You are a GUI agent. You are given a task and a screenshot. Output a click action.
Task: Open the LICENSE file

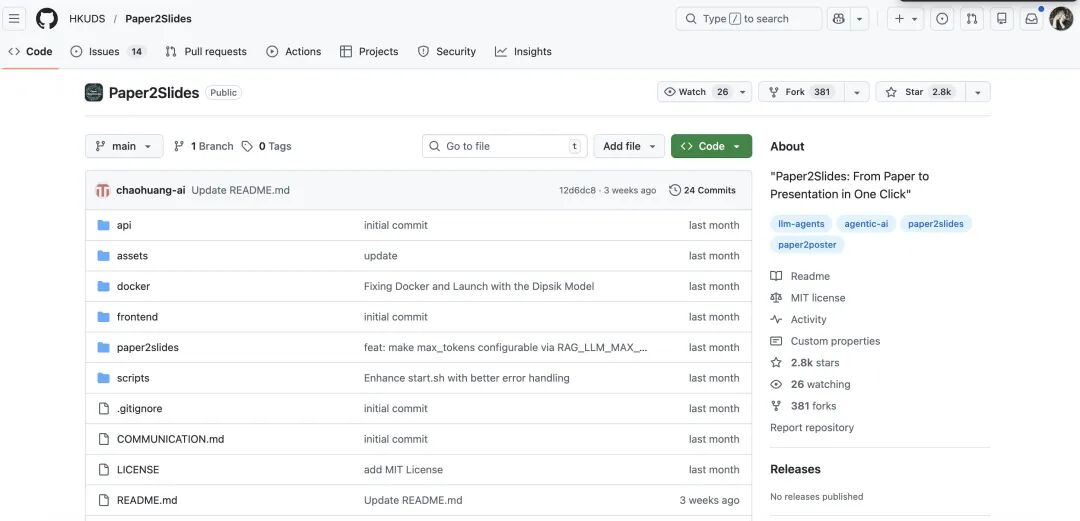[138, 469]
